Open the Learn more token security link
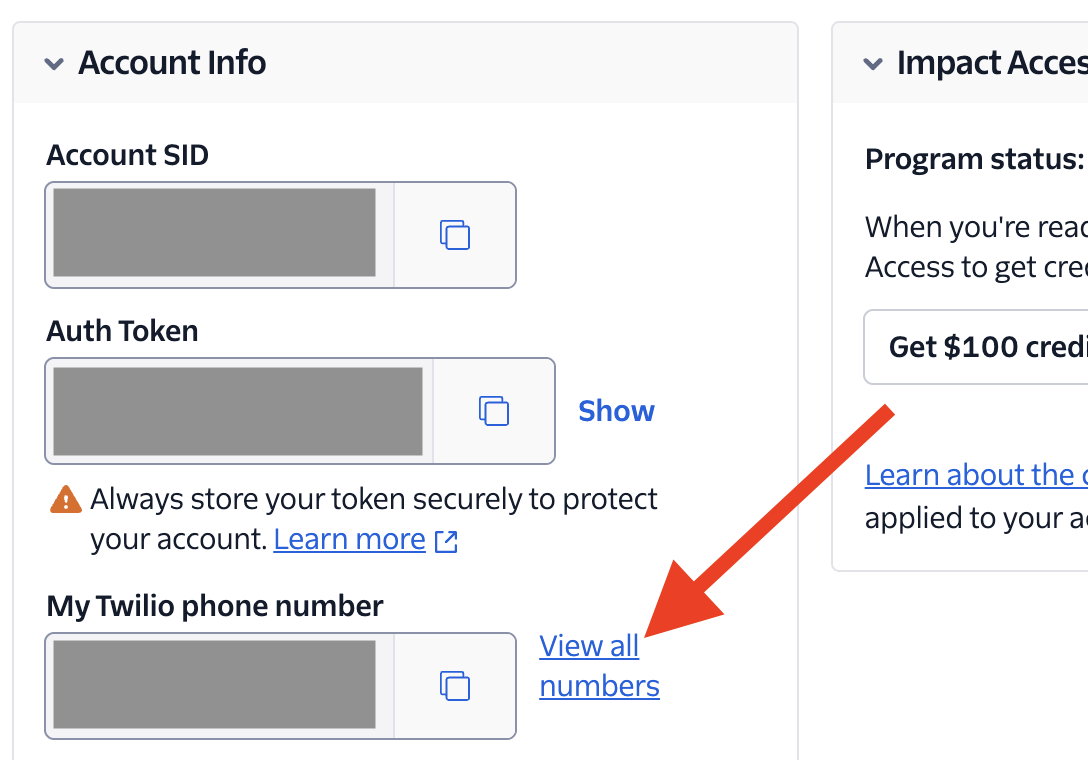 click(350, 539)
